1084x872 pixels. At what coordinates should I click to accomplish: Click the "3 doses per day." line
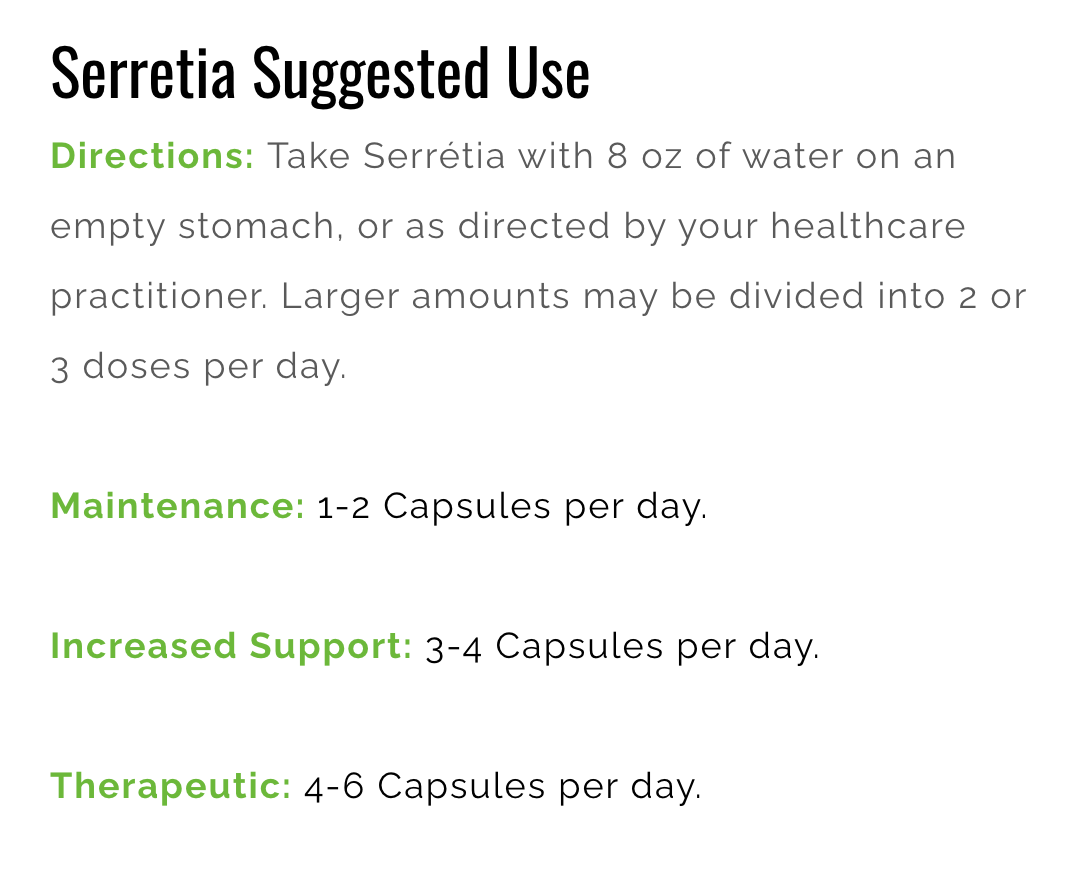pyautogui.click(x=198, y=367)
